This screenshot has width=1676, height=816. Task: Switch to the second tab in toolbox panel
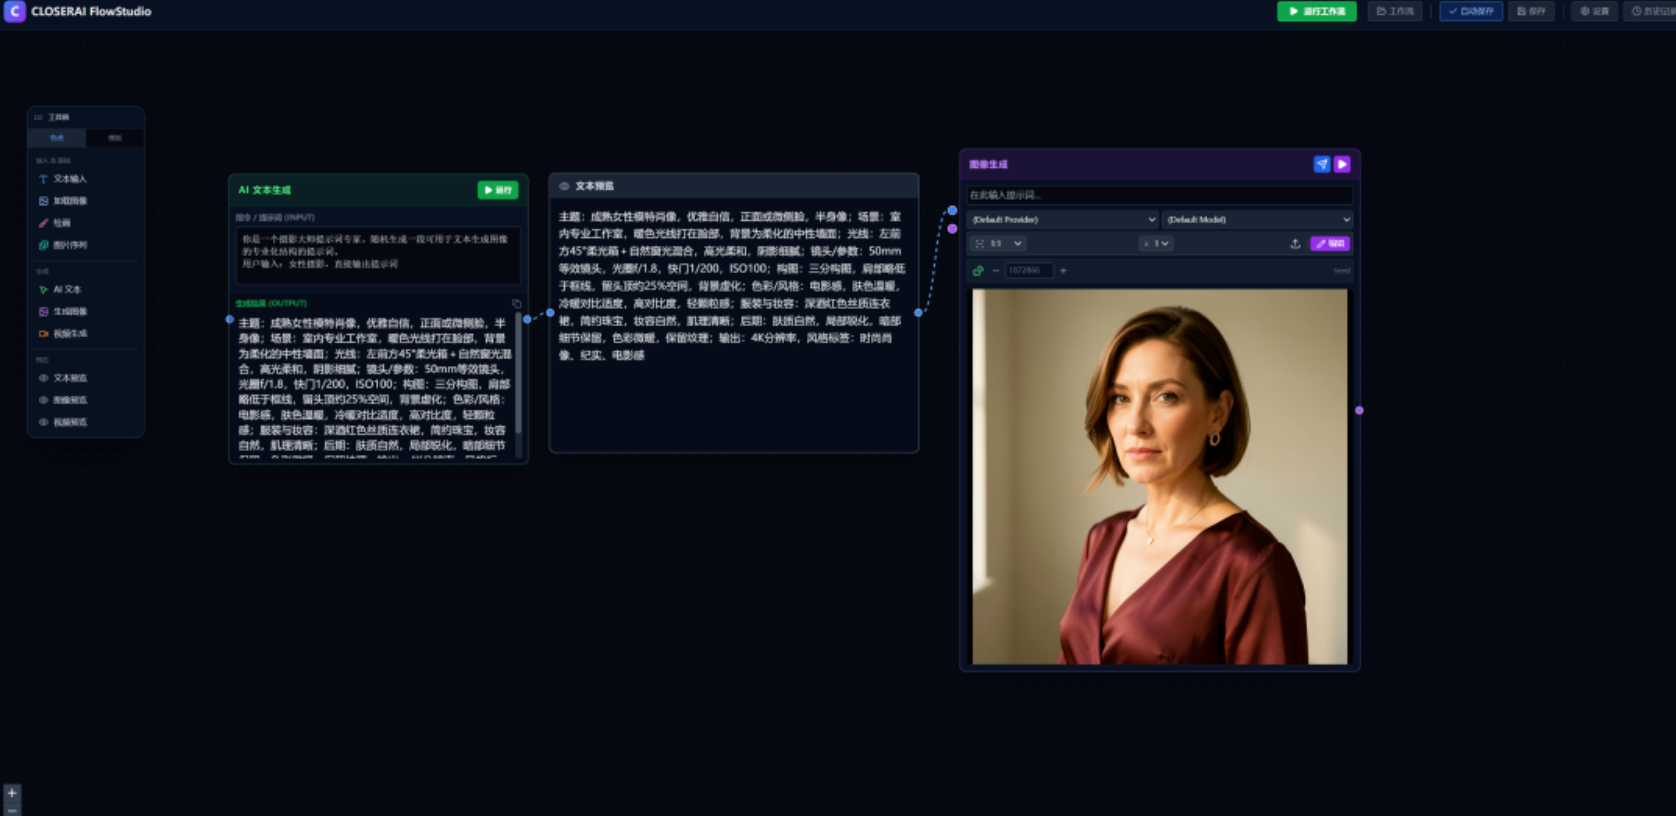coord(114,138)
